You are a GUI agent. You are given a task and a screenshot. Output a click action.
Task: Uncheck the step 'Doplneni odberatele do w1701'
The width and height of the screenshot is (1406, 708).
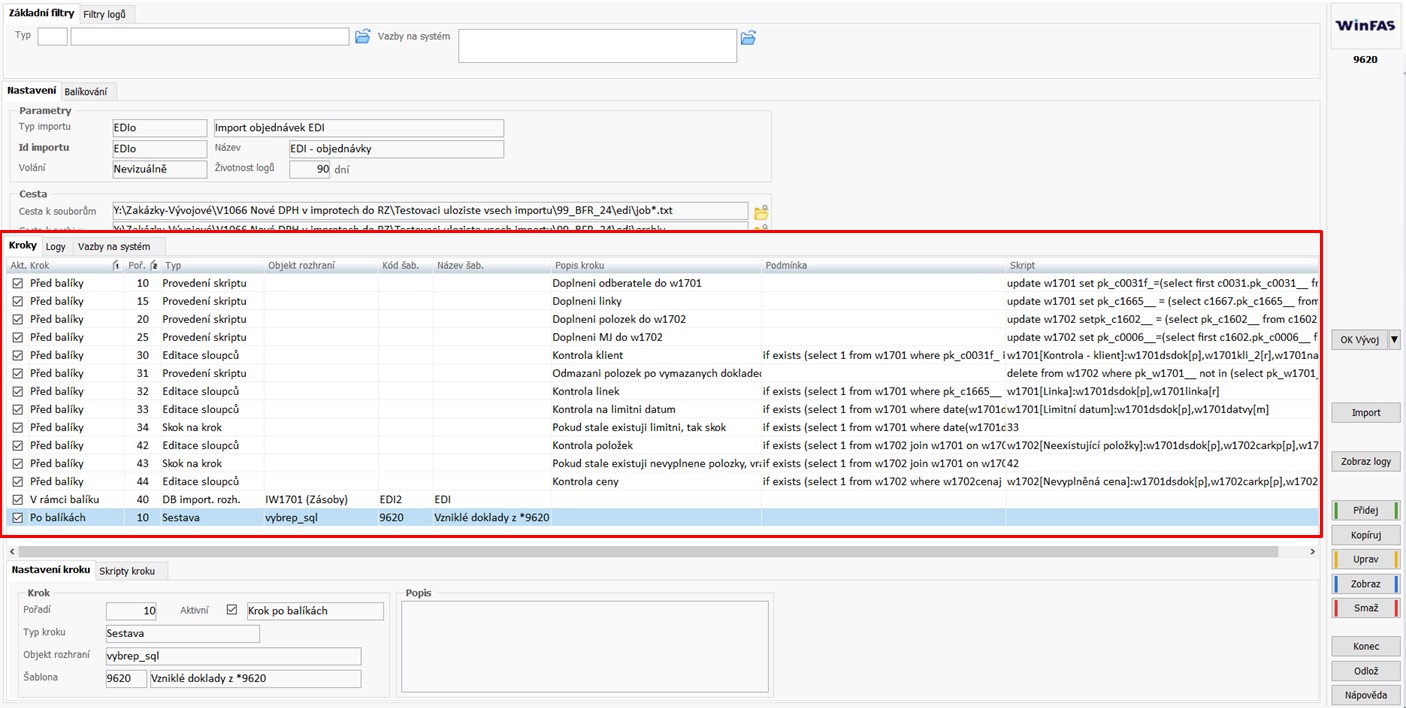click(x=17, y=284)
